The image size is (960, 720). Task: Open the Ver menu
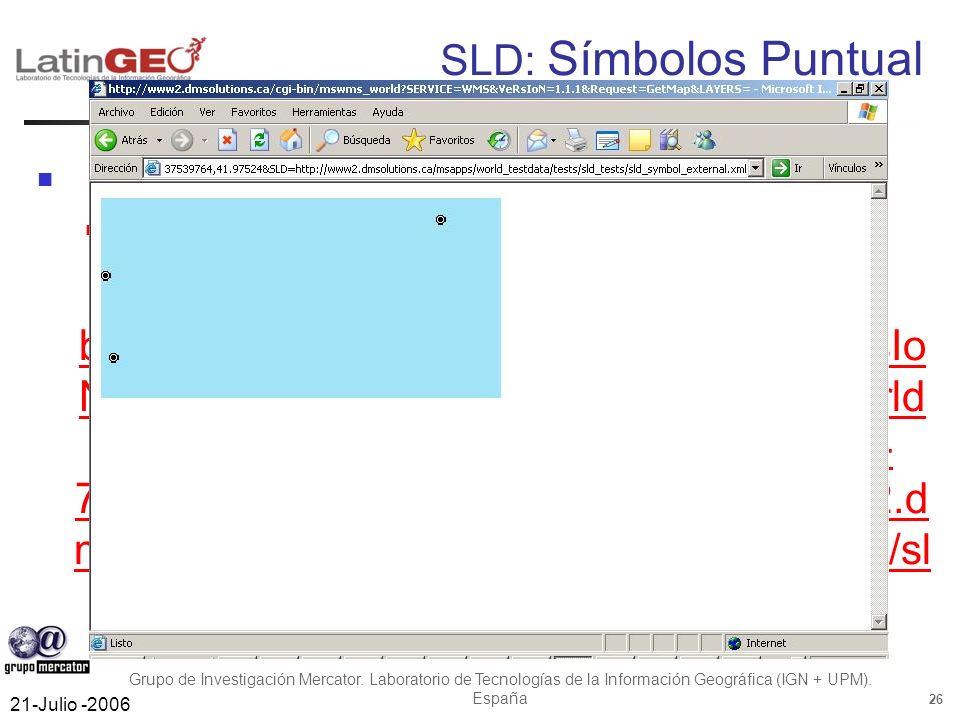[x=207, y=112]
